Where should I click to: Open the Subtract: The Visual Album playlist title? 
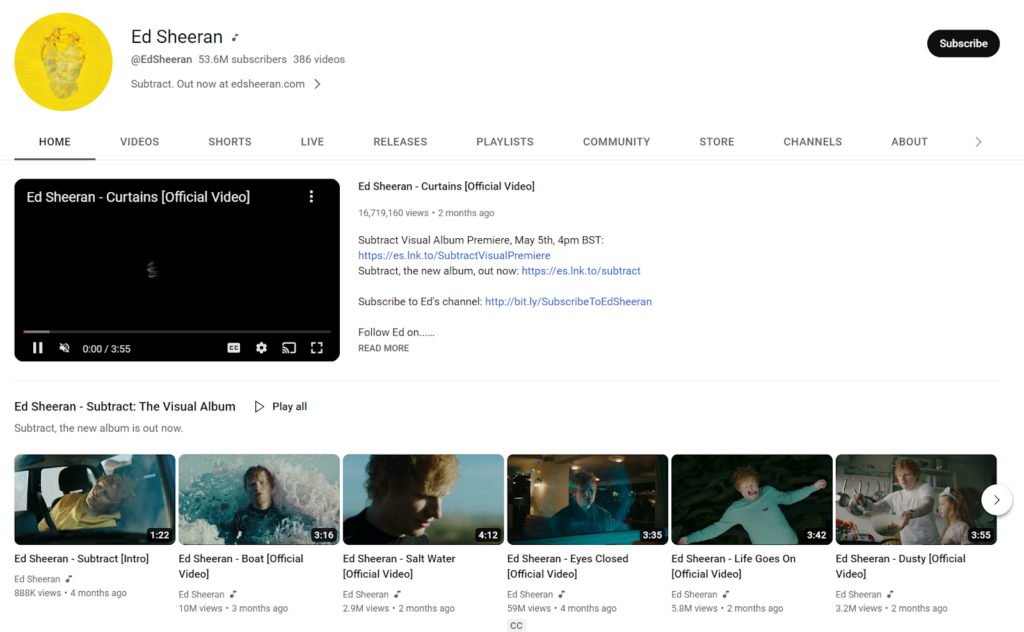(x=125, y=406)
